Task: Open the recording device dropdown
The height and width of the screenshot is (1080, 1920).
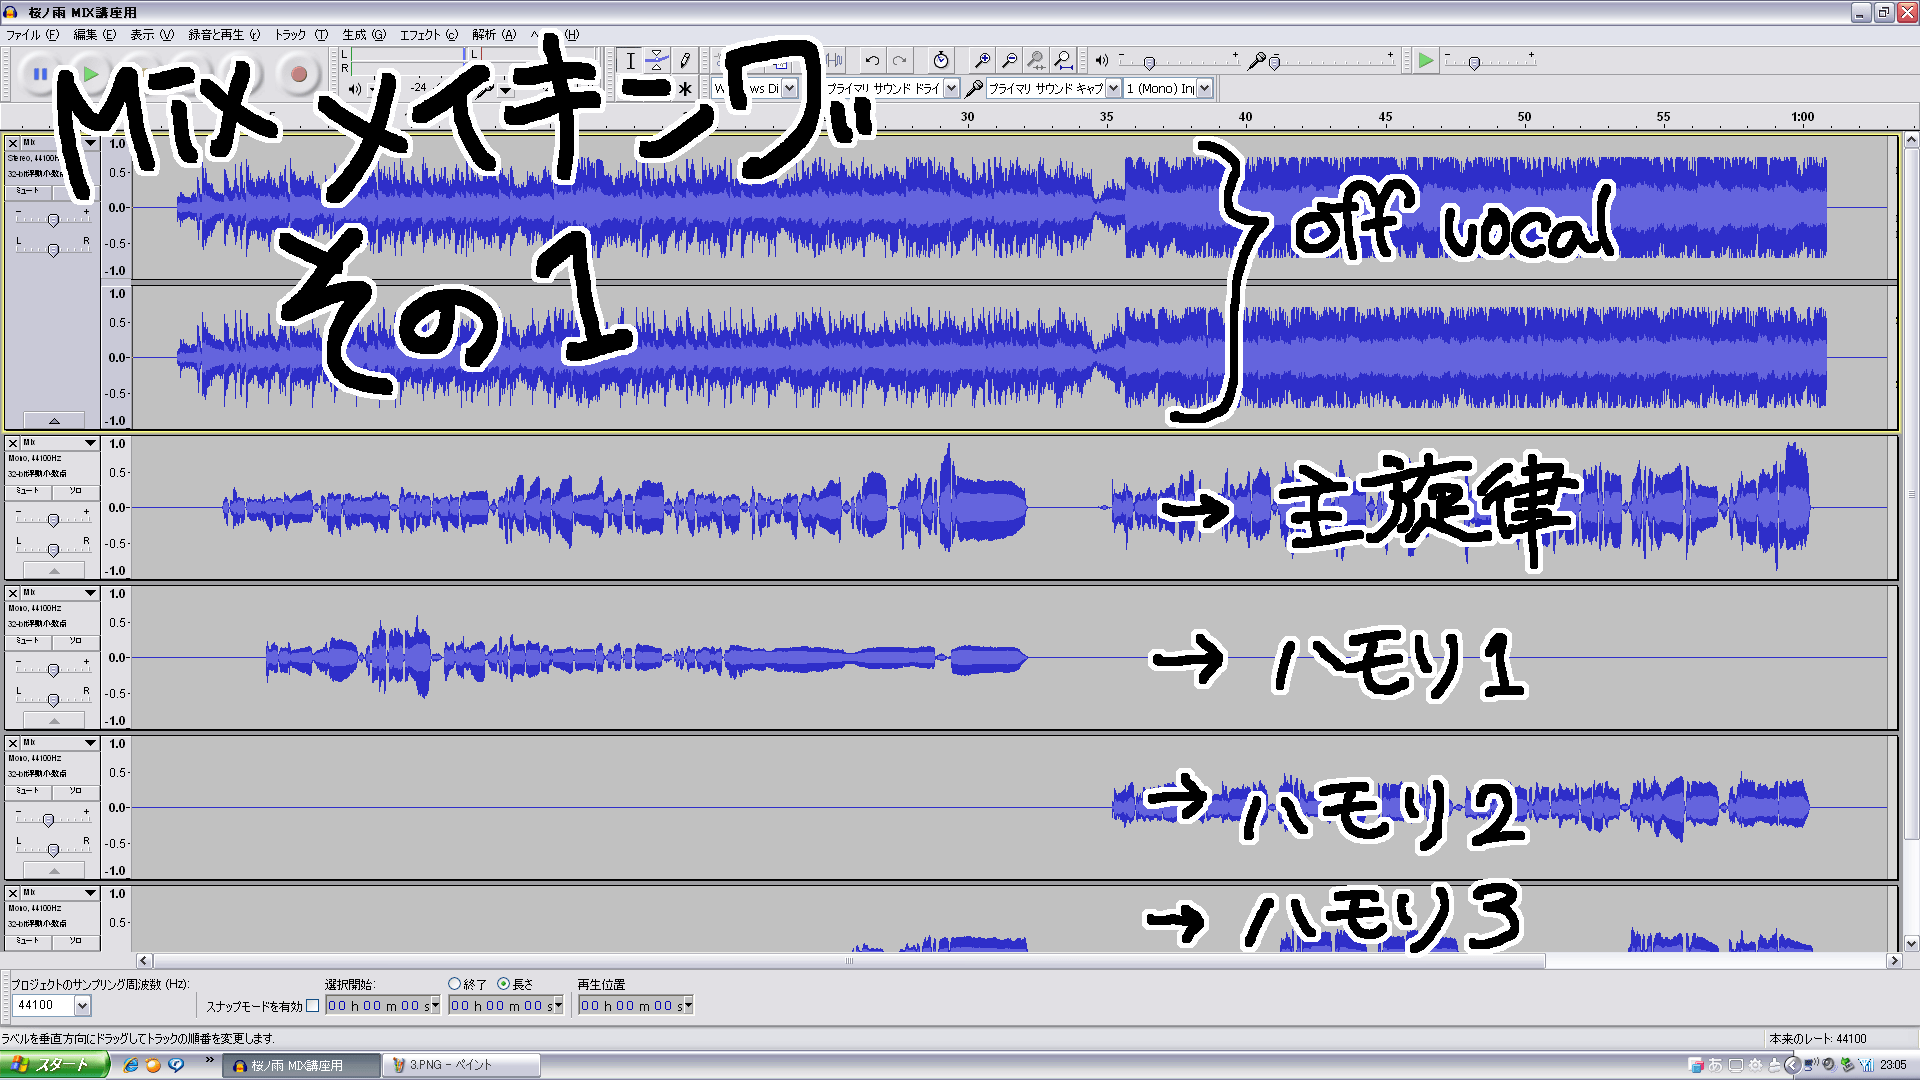Action: coord(1113,88)
